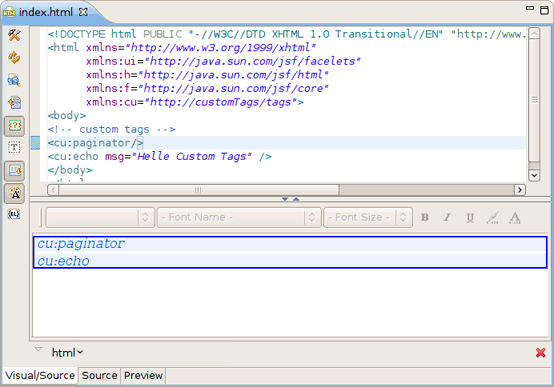Maximize visual pane using down arrow on sash

pos(285,199)
